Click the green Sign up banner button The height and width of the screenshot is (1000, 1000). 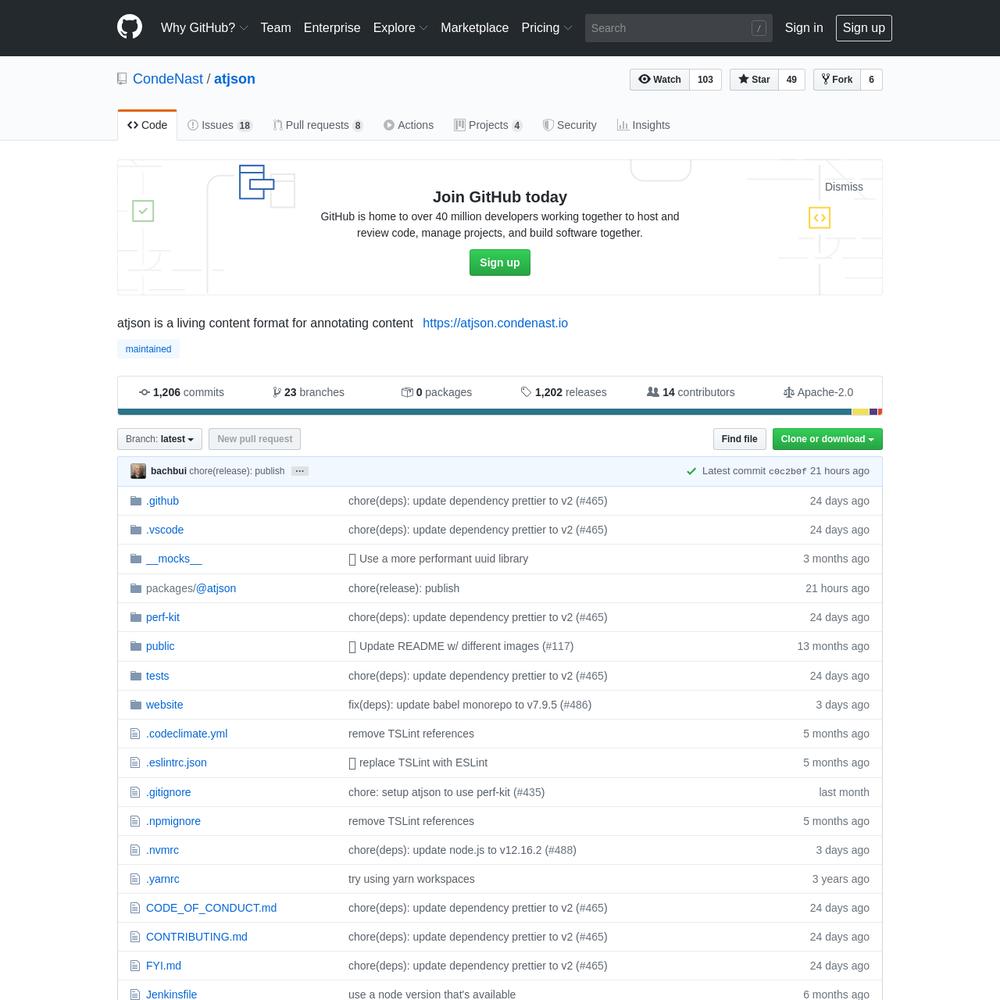tap(499, 262)
